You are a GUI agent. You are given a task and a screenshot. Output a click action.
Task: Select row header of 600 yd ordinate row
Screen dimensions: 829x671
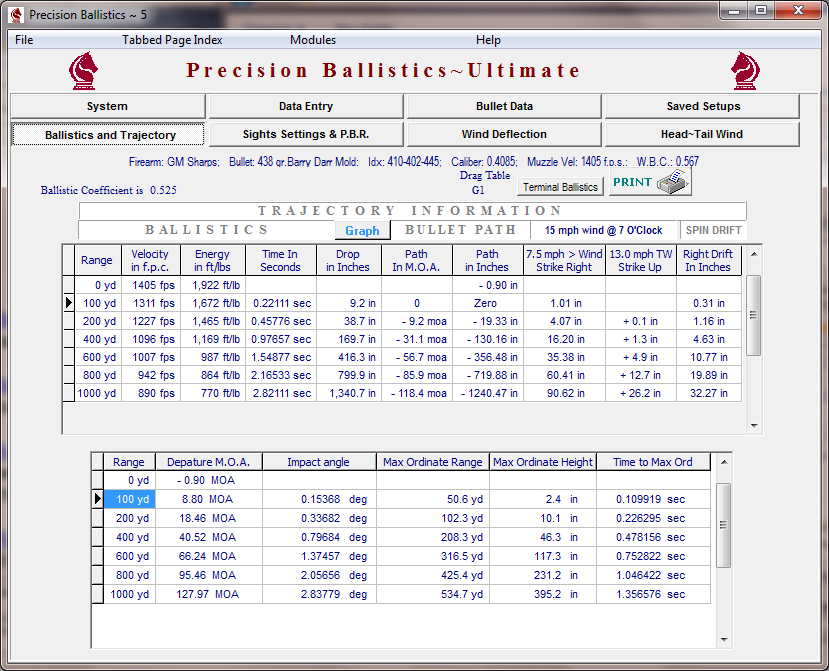pos(97,556)
